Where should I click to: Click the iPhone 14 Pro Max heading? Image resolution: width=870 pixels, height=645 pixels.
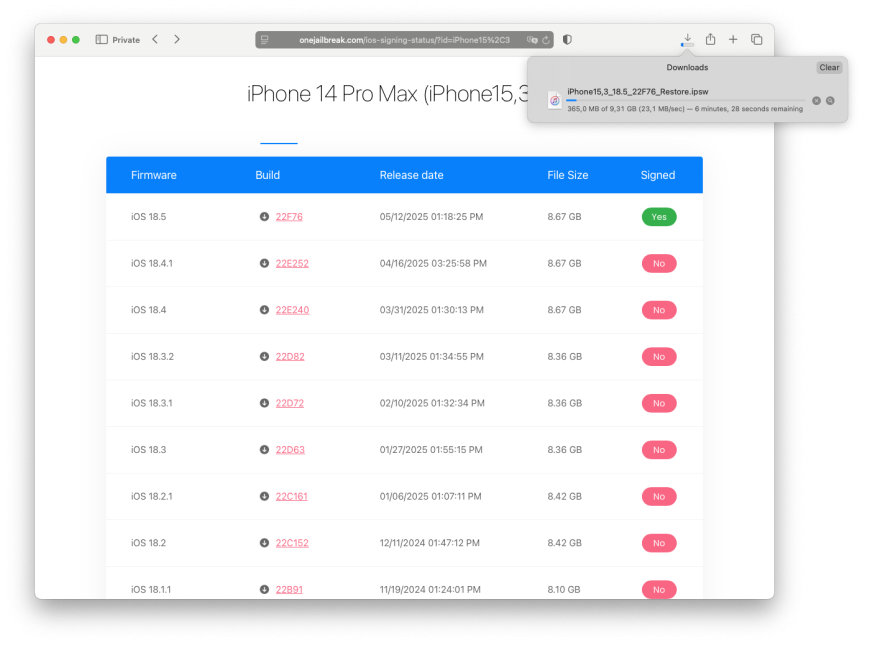pyautogui.click(x=387, y=93)
